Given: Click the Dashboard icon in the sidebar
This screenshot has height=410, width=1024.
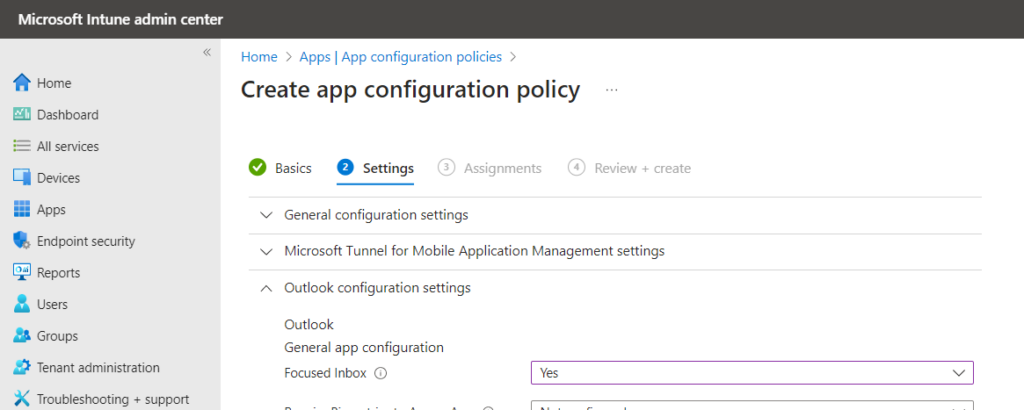Looking at the screenshot, I should click(x=22, y=114).
